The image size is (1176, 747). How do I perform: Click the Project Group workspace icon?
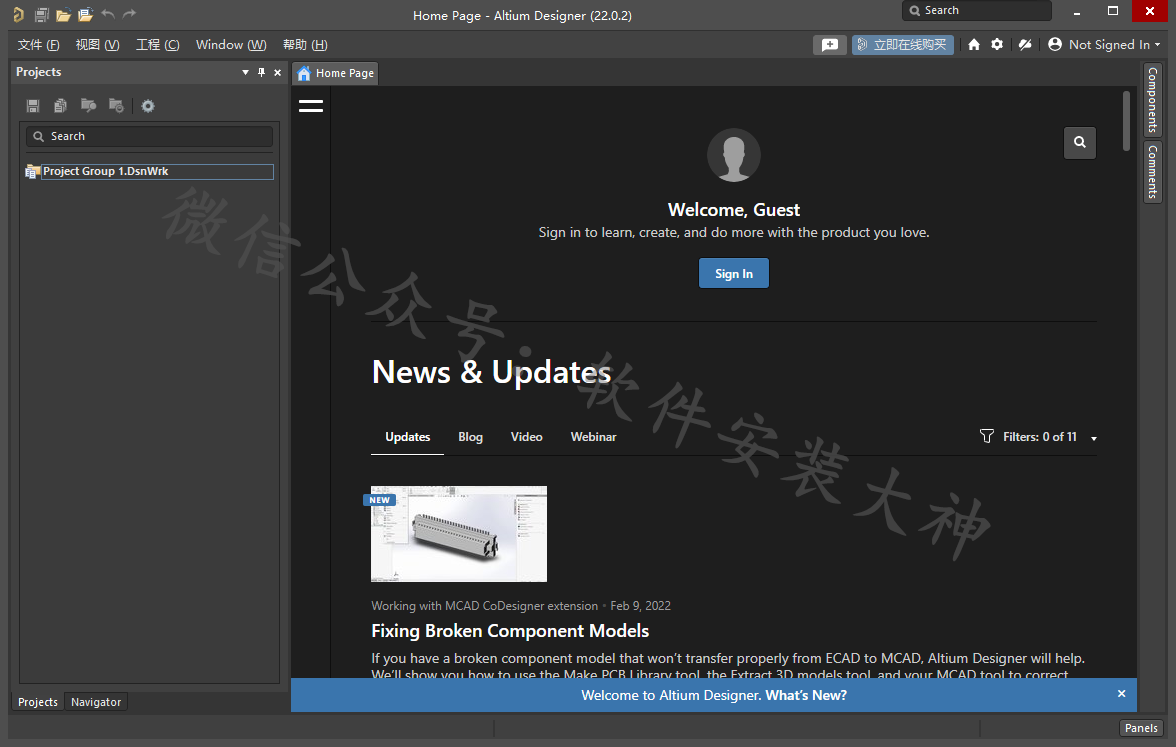(32, 172)
